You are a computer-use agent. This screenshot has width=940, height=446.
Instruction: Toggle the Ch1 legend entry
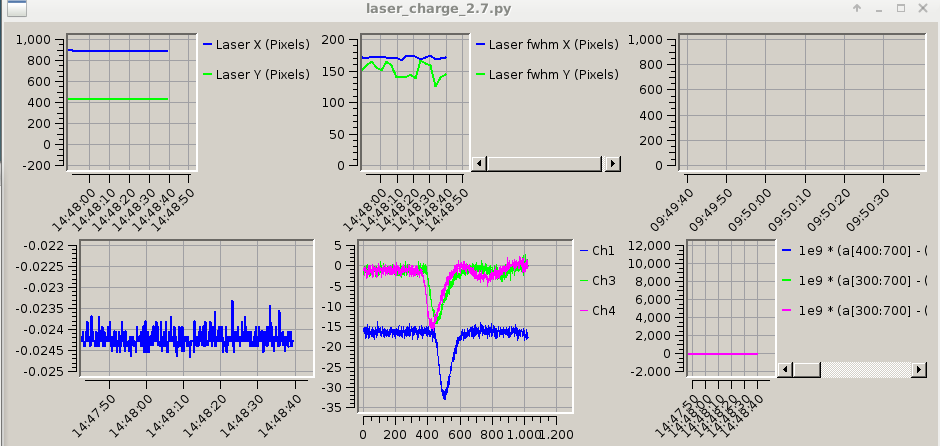tap(595, 250)
